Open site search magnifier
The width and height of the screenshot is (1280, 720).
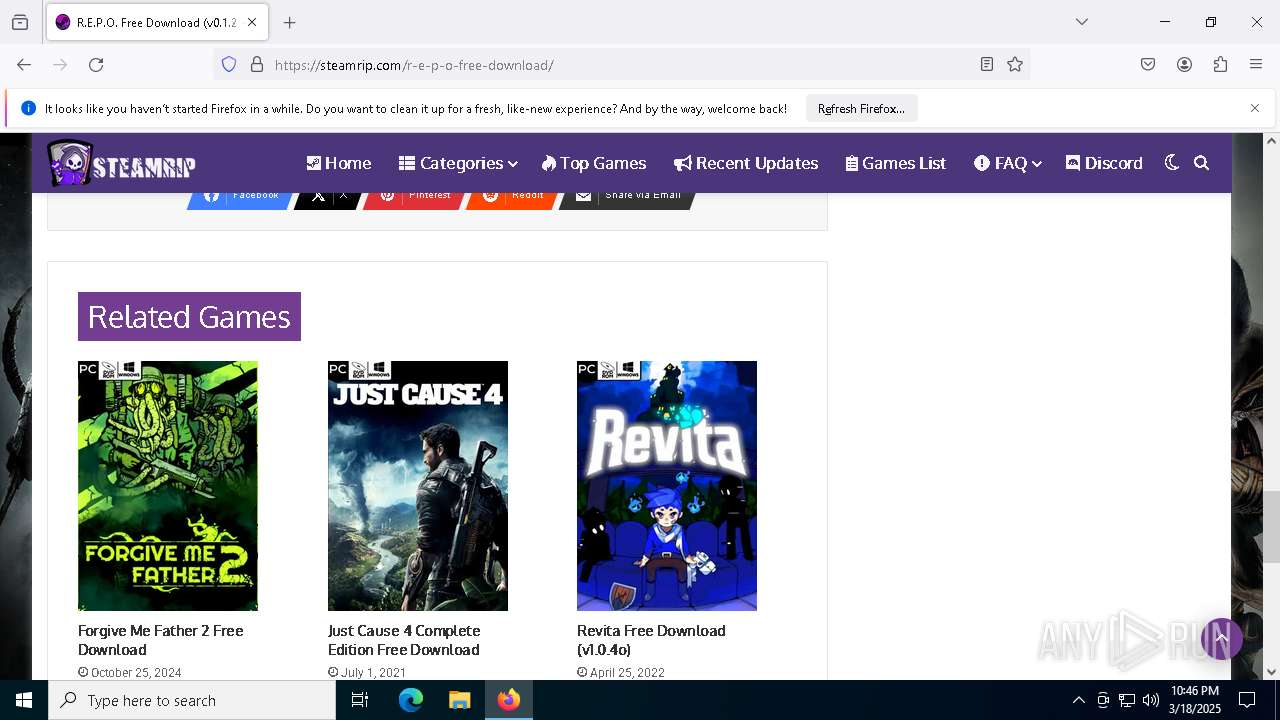1202,163
